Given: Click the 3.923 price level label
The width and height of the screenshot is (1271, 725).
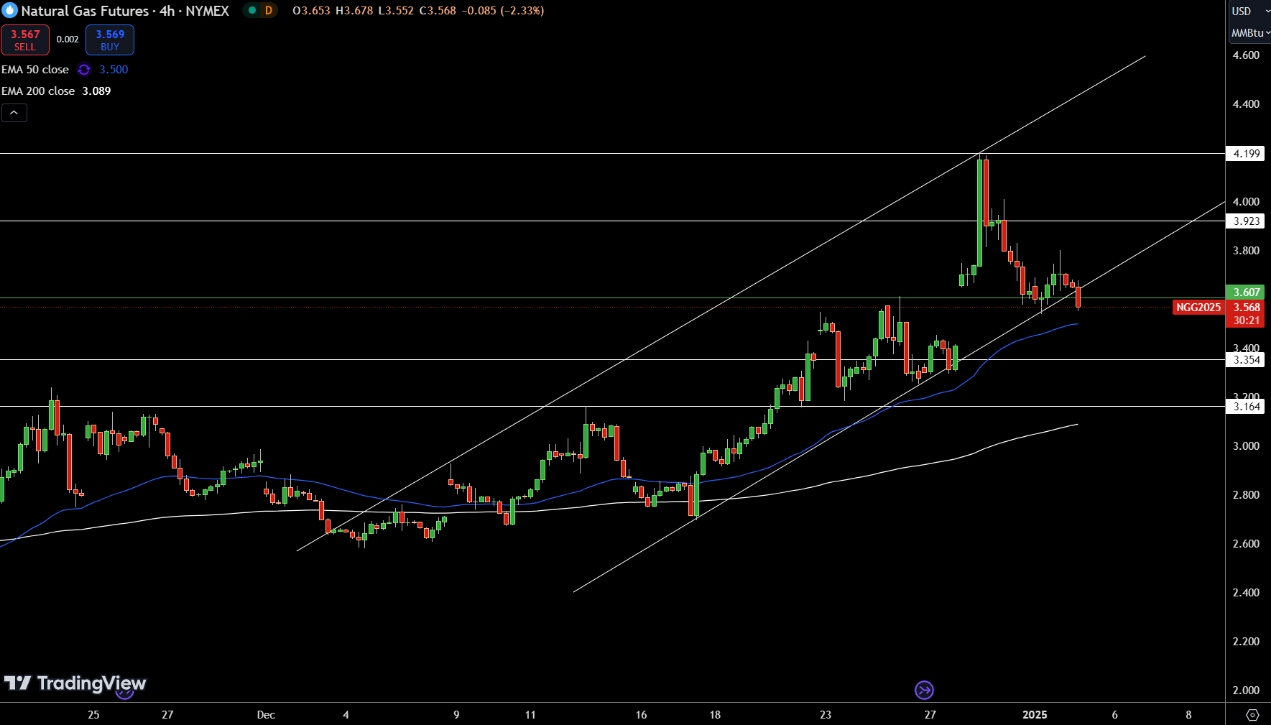Looking at the screenshot, I should (1246, 221).
